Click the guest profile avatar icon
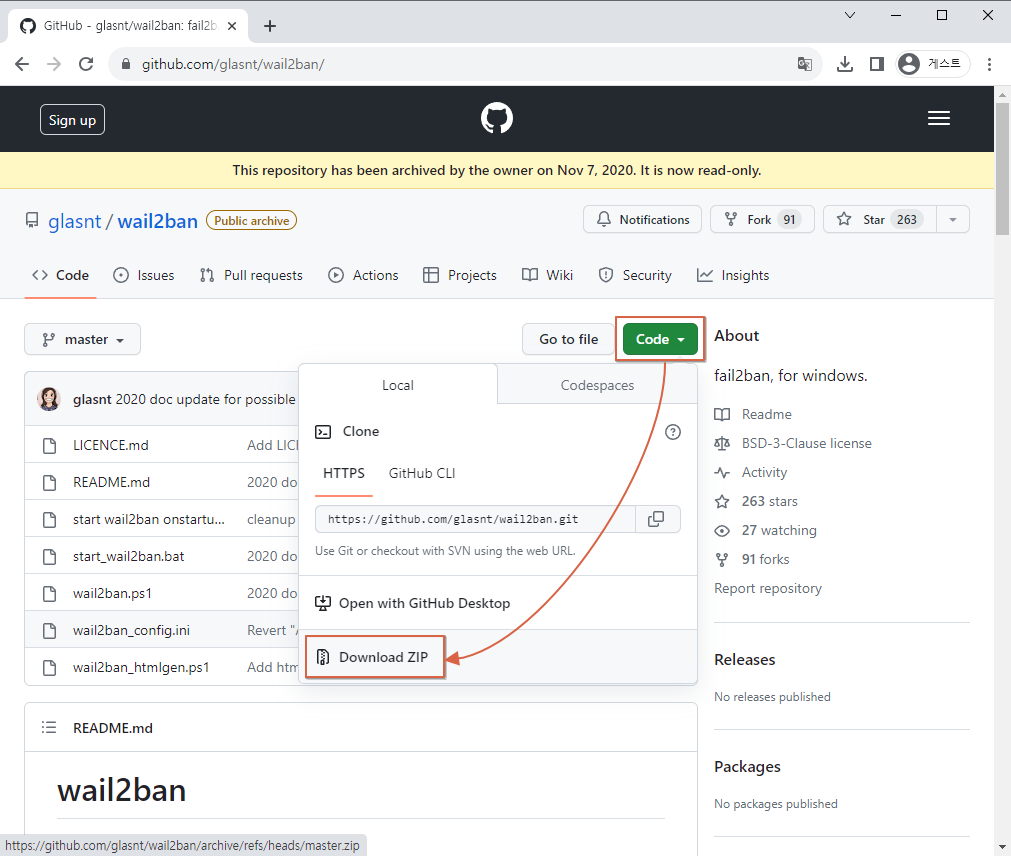 tap(908, 64)
